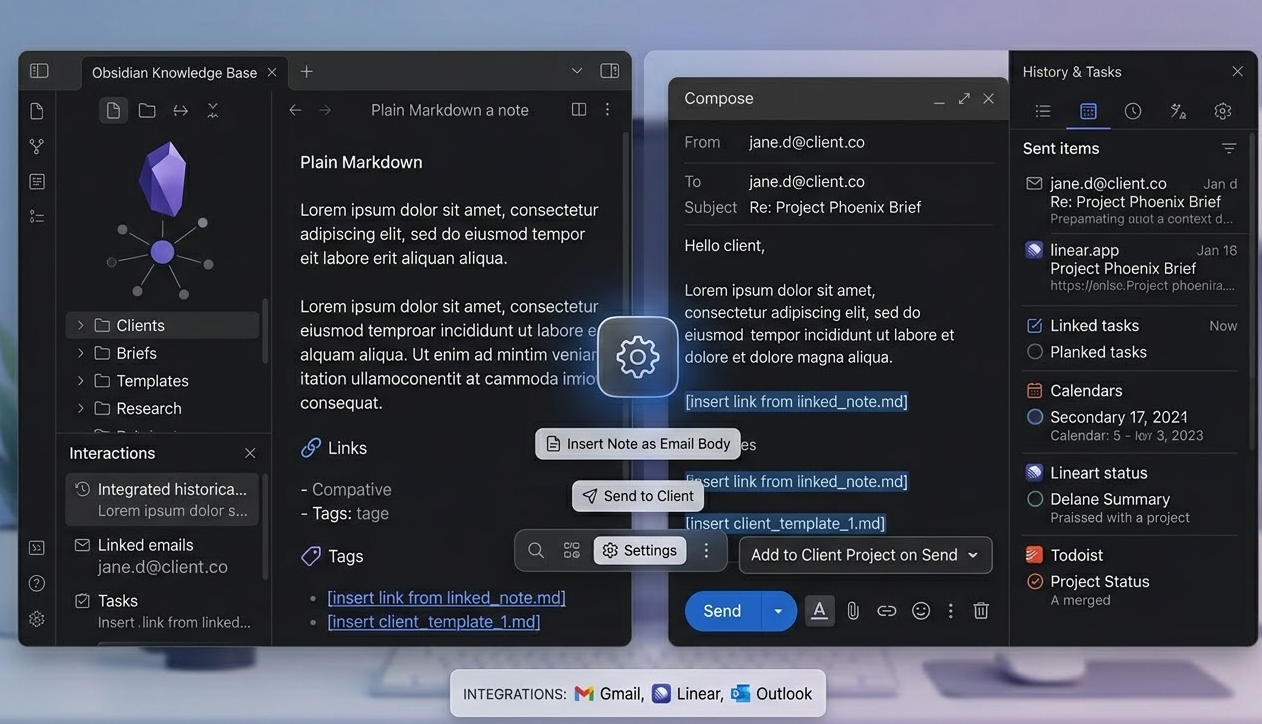
Task: Expand the Clients folder
Action: click(x=80, y=325)
